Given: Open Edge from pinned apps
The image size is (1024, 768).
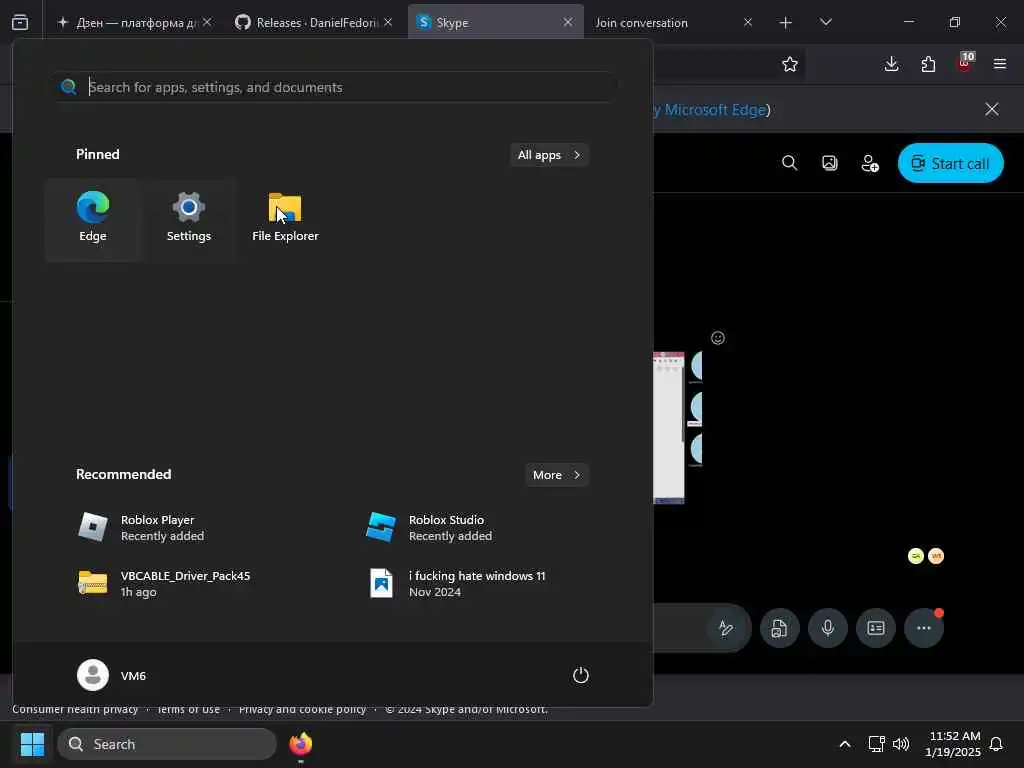Looking at the screenshot, I should (92, 218).
